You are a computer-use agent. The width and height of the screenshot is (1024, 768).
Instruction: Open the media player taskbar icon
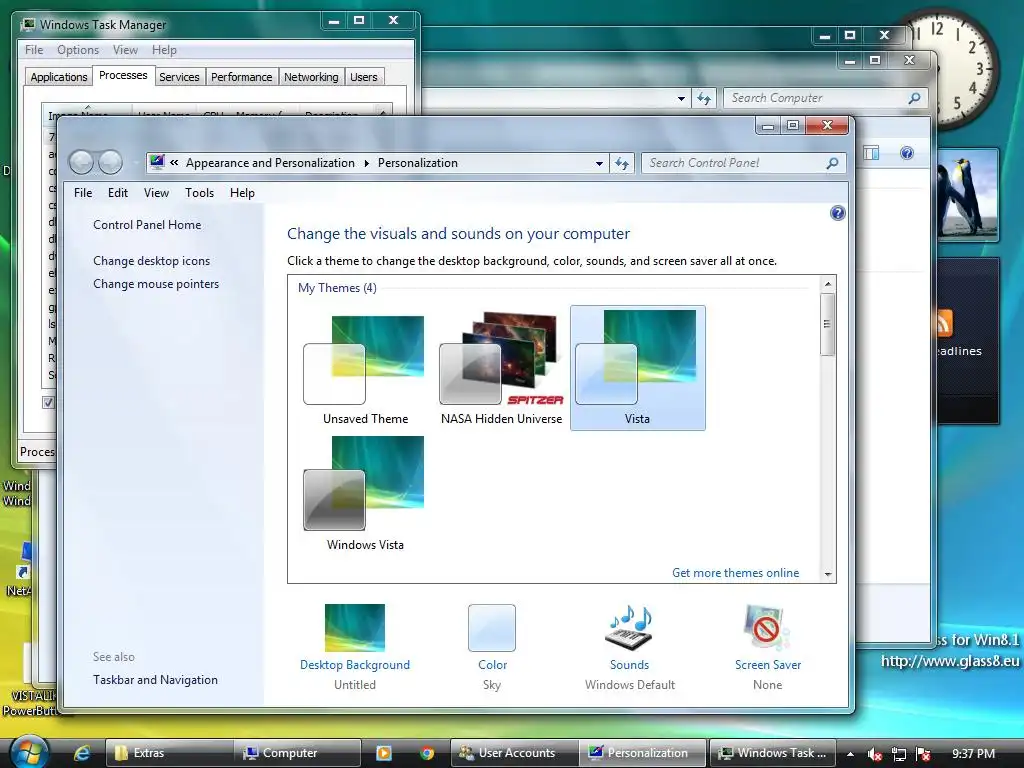tap(384, 753)
